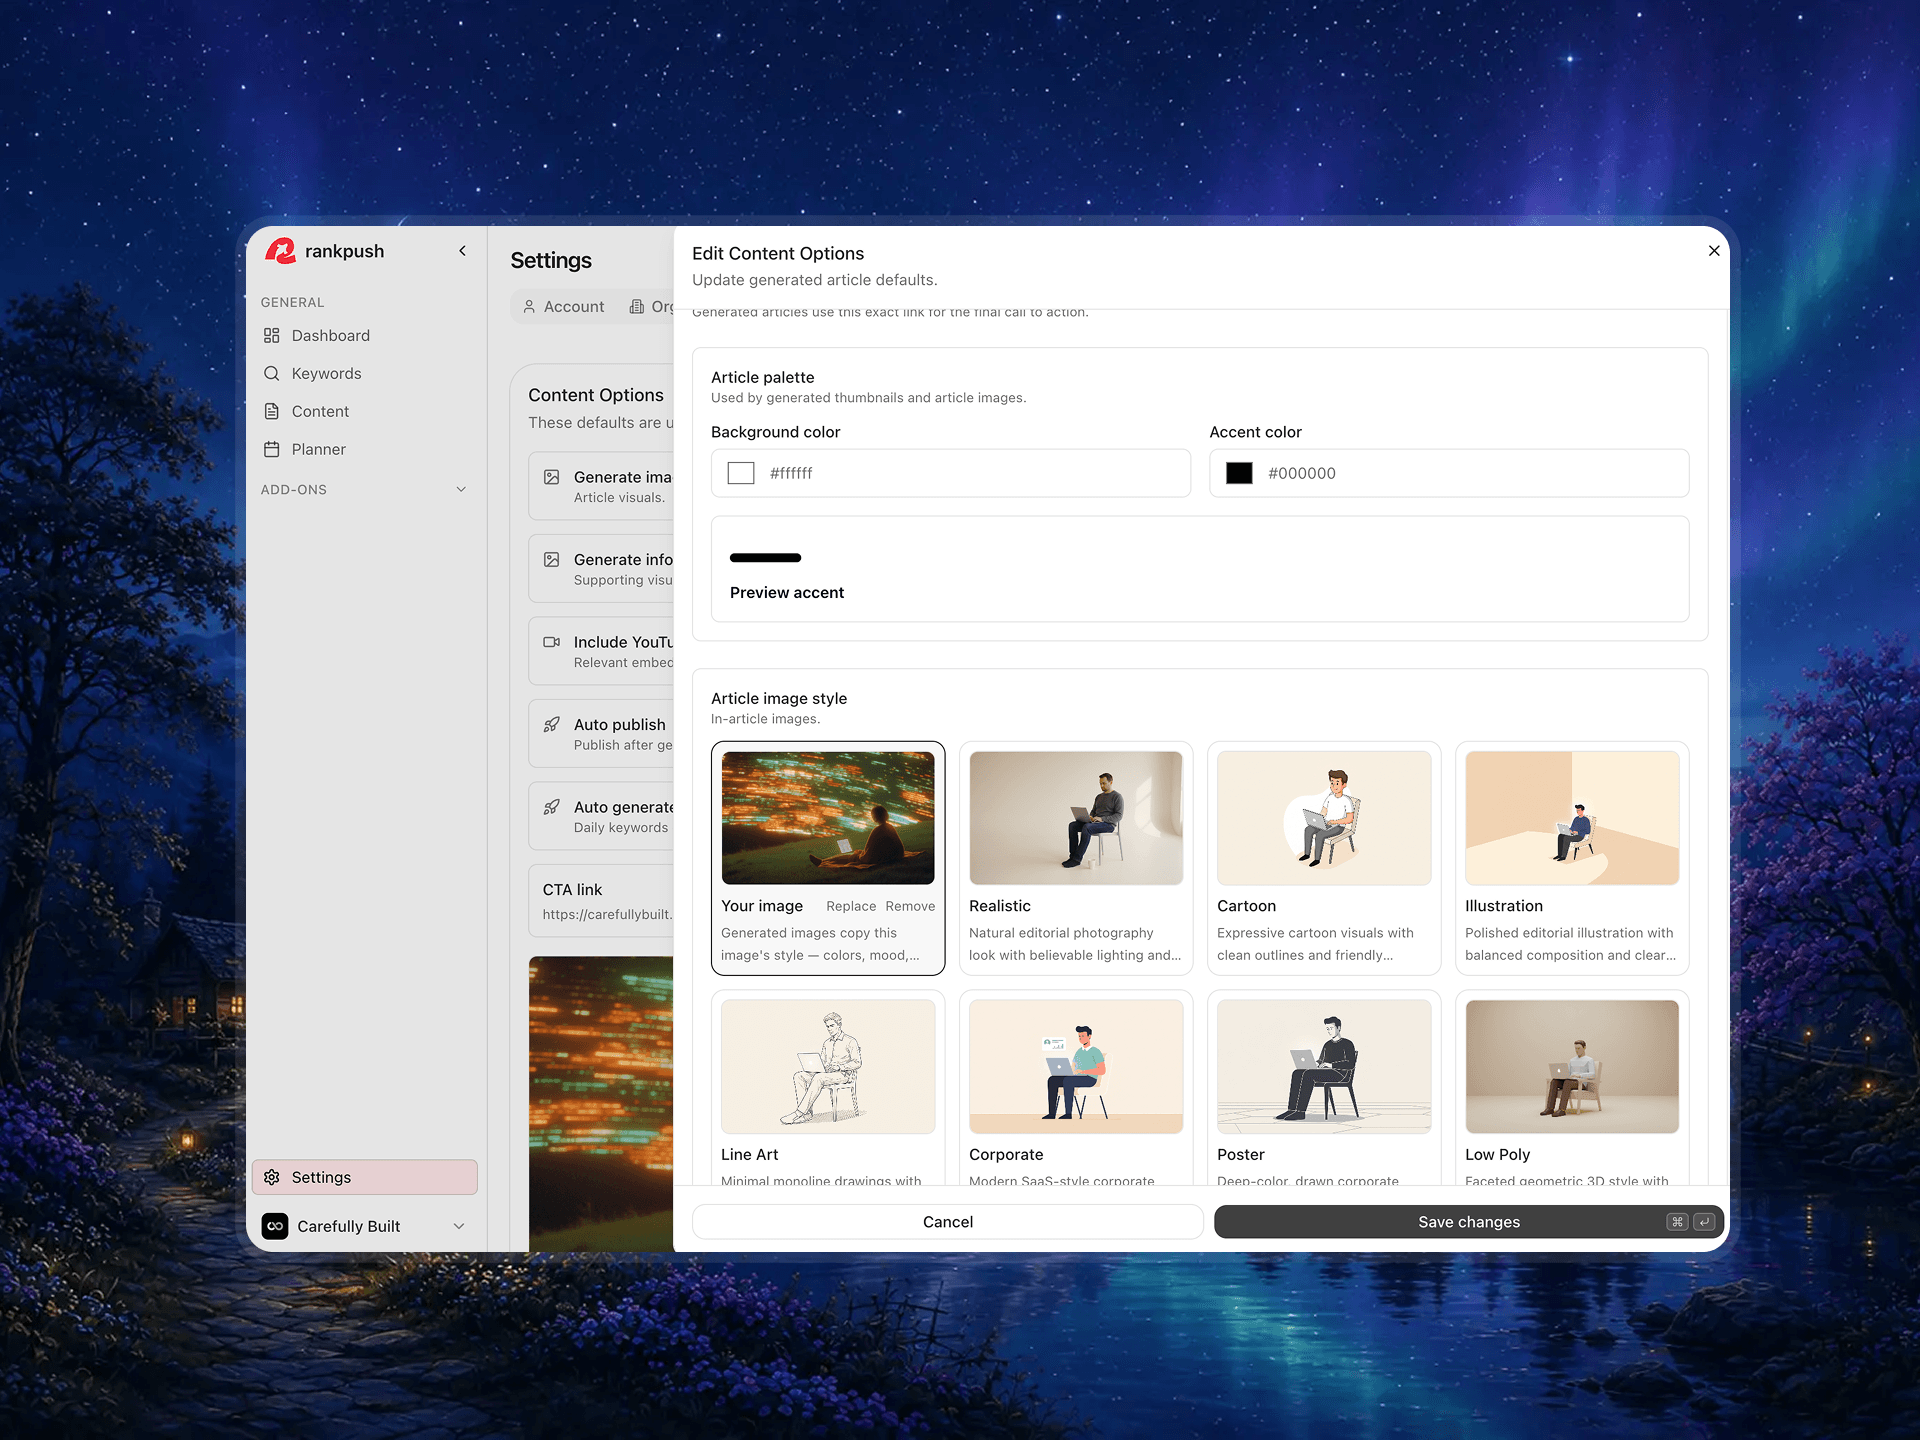Click the Article image style heading
Viewport: 1920px width, 1440px height.
[x=779, y=698]
